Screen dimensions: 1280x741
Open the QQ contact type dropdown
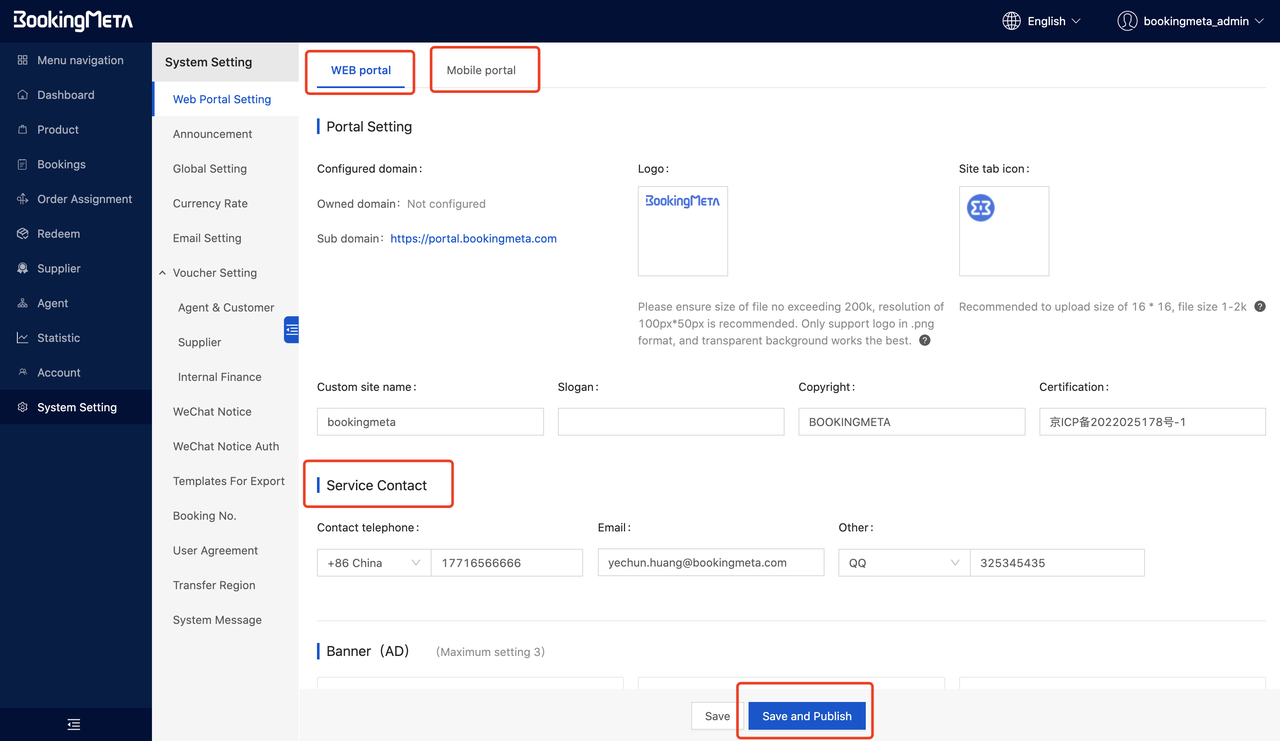click(x=903, y=563)
